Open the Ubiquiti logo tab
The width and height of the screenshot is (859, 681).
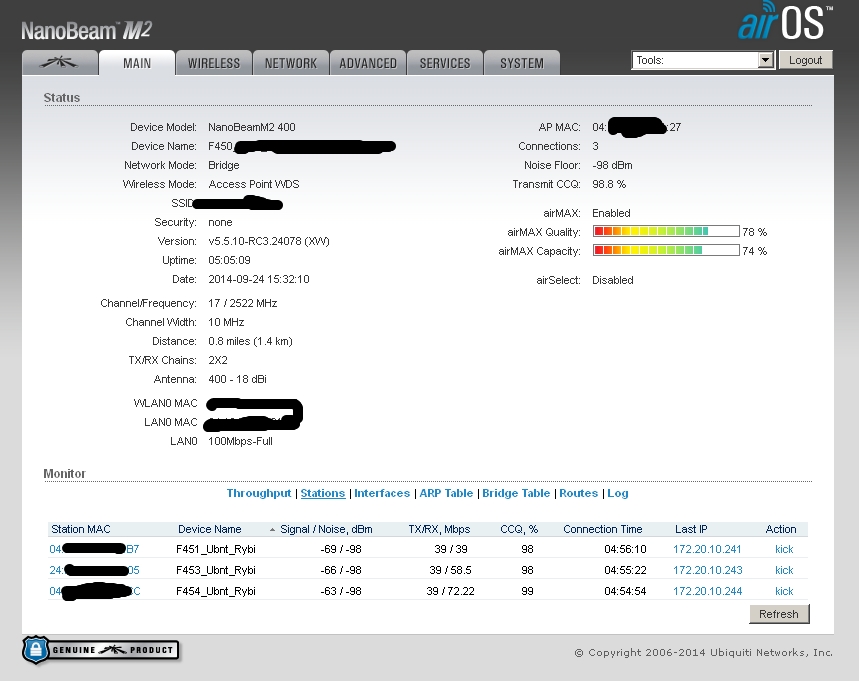tap(60, 63)
